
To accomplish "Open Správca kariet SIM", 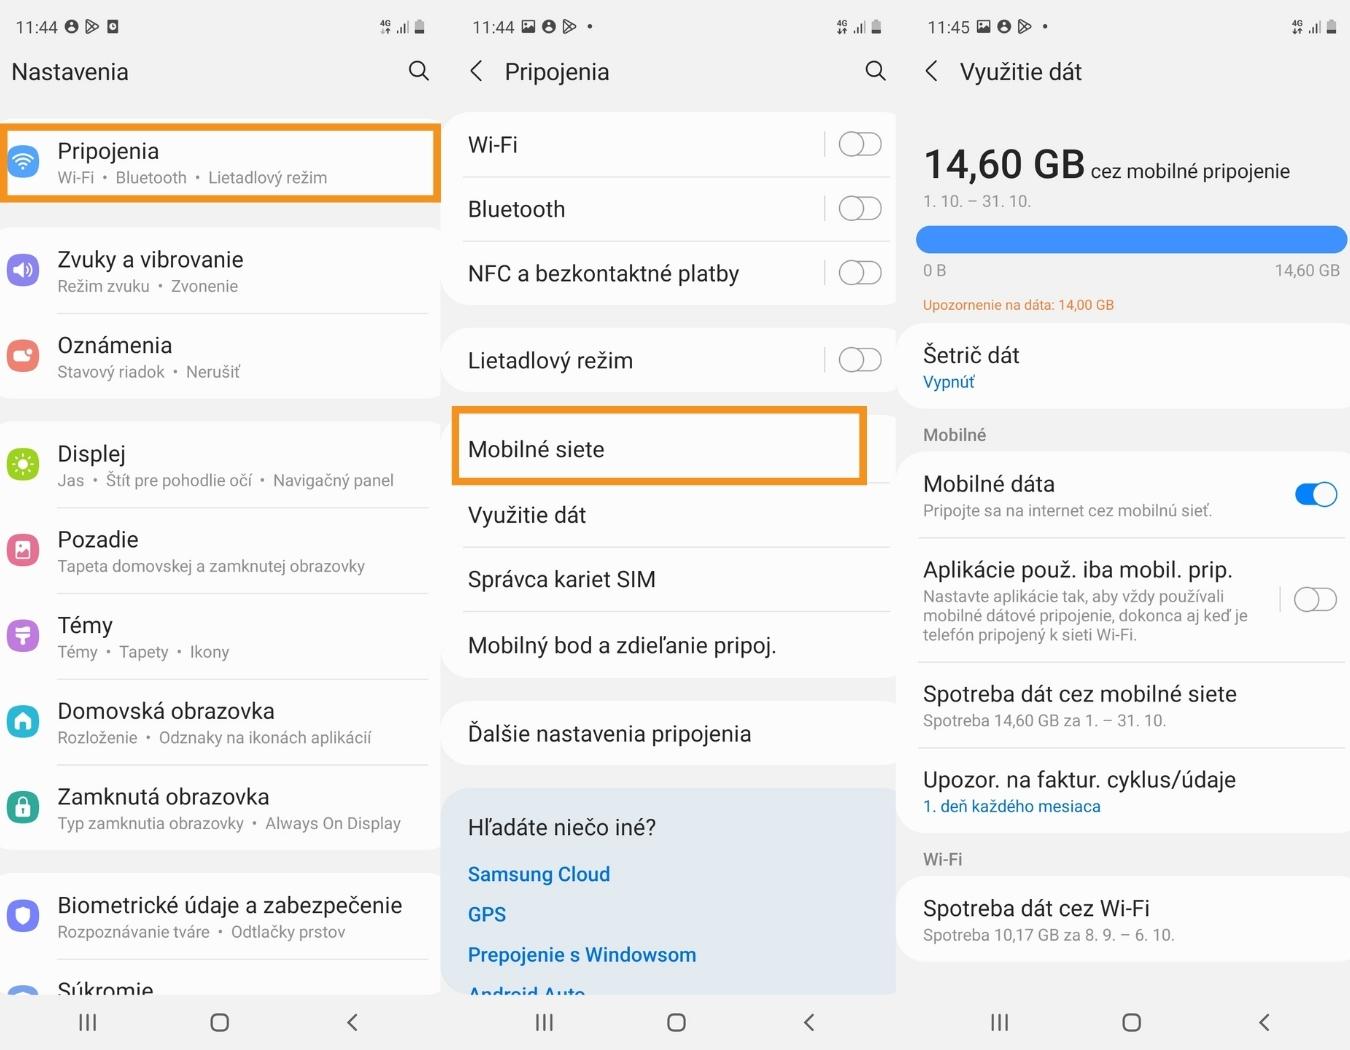I will pos(668,579).
